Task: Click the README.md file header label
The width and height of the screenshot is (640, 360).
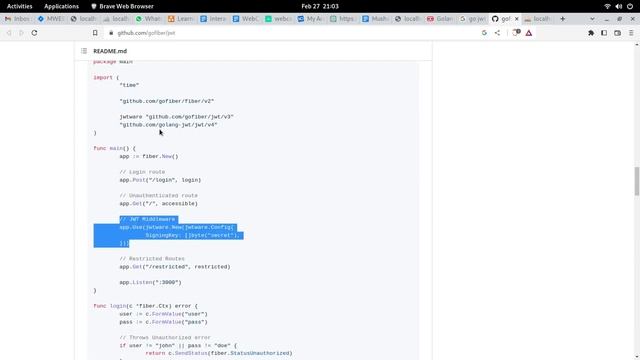Action: coord(110,51)
